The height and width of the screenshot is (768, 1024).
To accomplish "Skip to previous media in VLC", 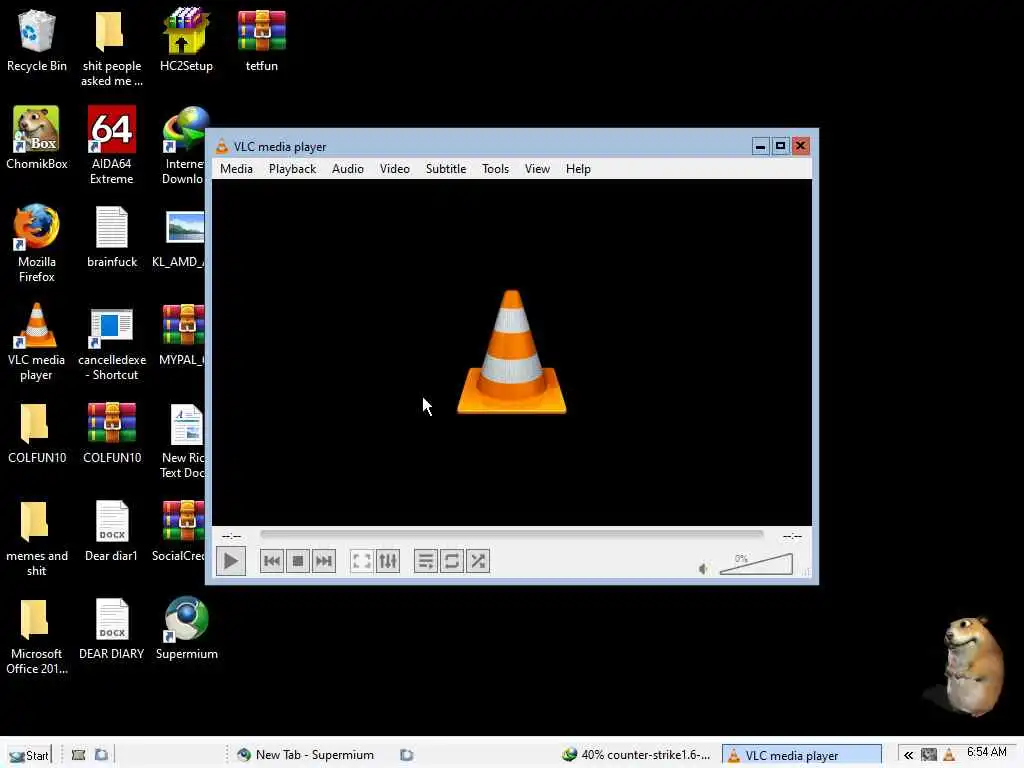I will click(272, 561).
